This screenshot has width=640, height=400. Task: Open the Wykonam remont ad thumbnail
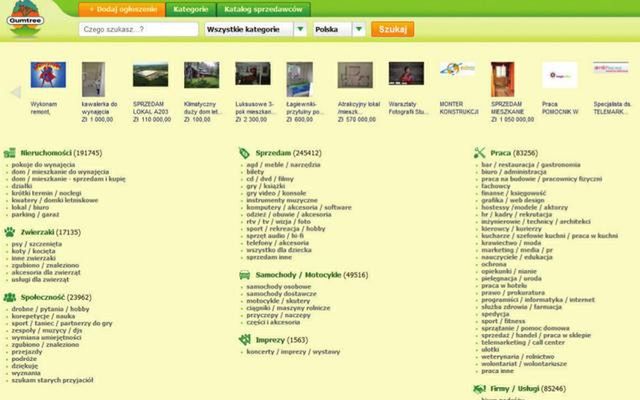48,75
